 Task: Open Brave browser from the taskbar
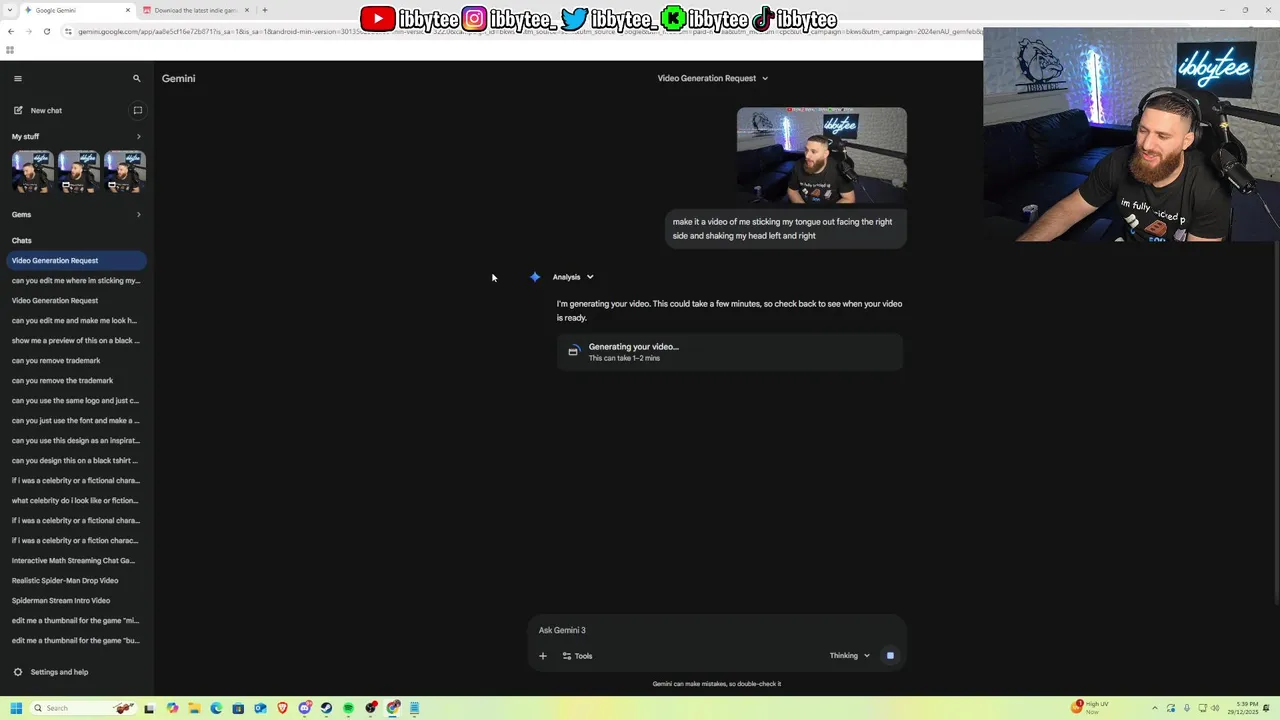click(282, 708)
